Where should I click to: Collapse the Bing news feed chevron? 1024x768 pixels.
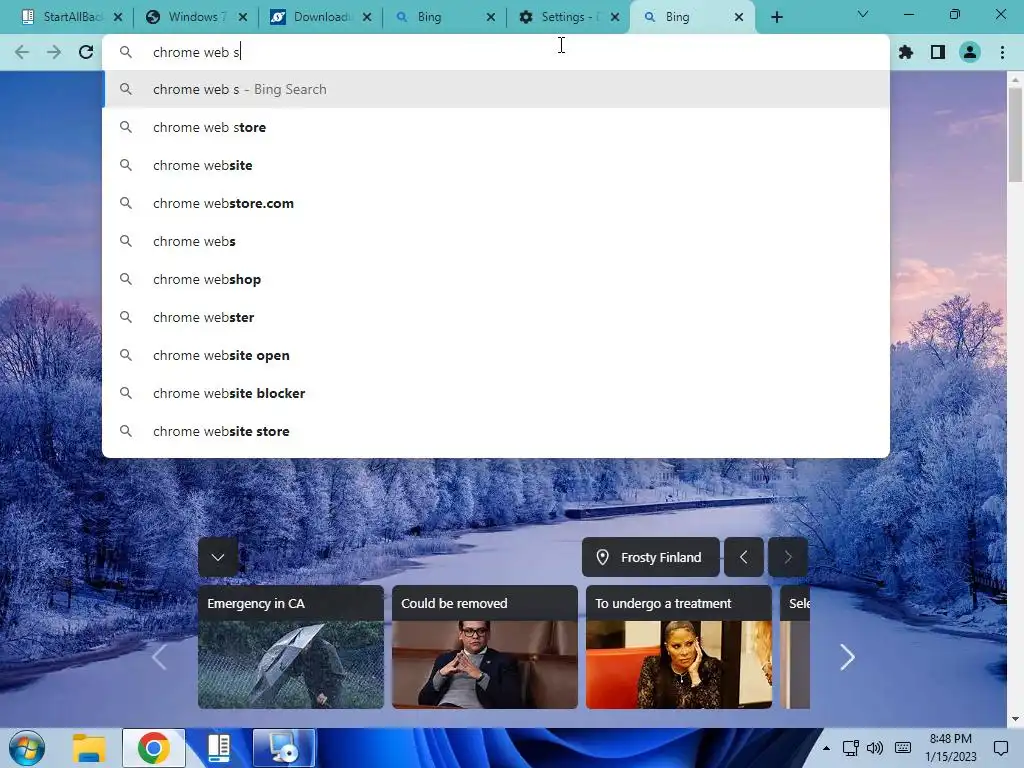pyautogui.click(x=218, y=557)
